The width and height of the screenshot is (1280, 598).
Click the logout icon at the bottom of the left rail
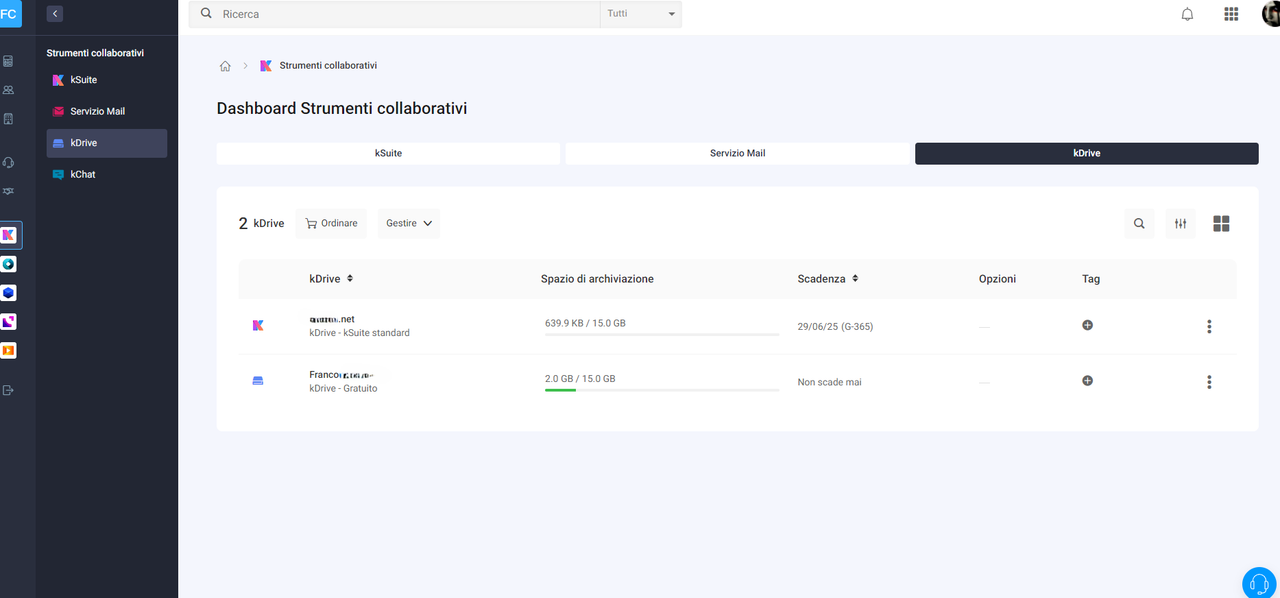(9, 390)
